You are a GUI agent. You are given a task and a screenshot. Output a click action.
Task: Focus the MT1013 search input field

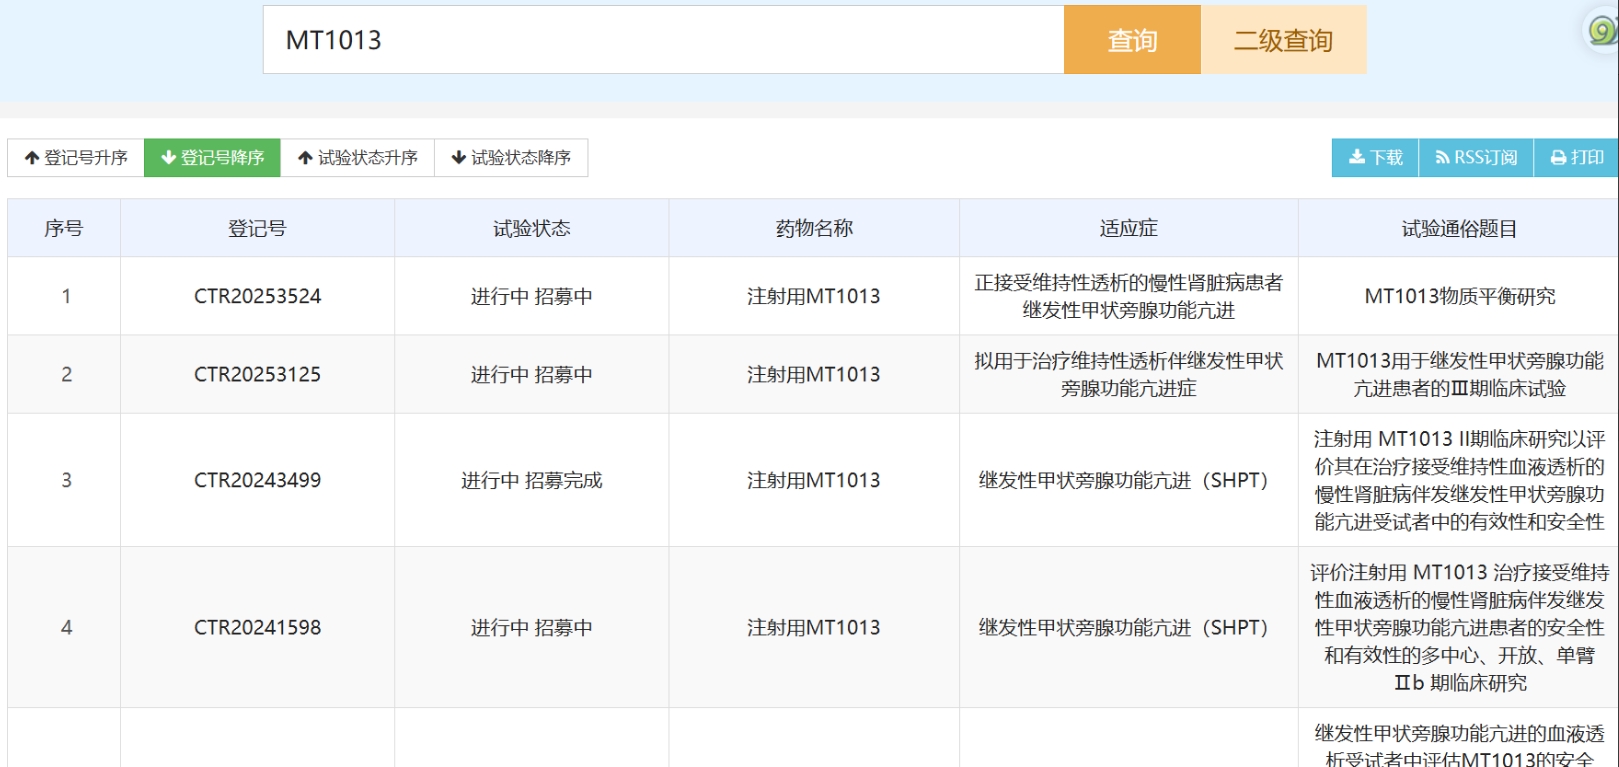pyautogui.click(x=663, y=40)
